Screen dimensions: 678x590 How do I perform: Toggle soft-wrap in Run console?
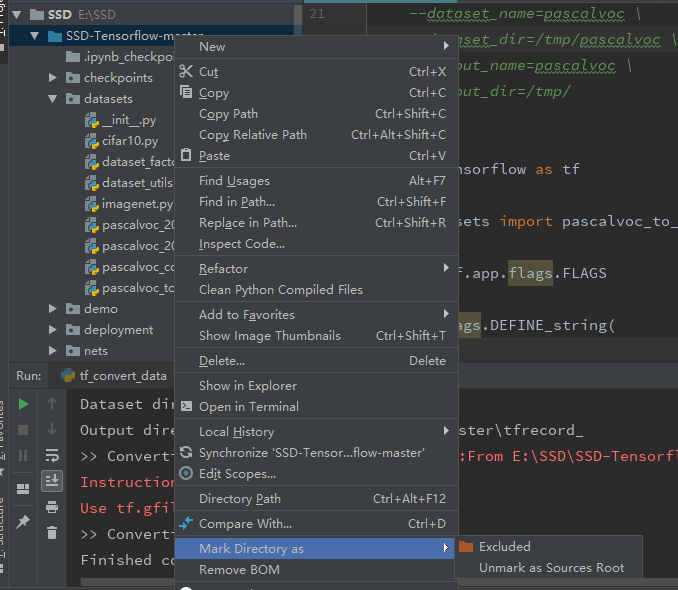point(52,455)
